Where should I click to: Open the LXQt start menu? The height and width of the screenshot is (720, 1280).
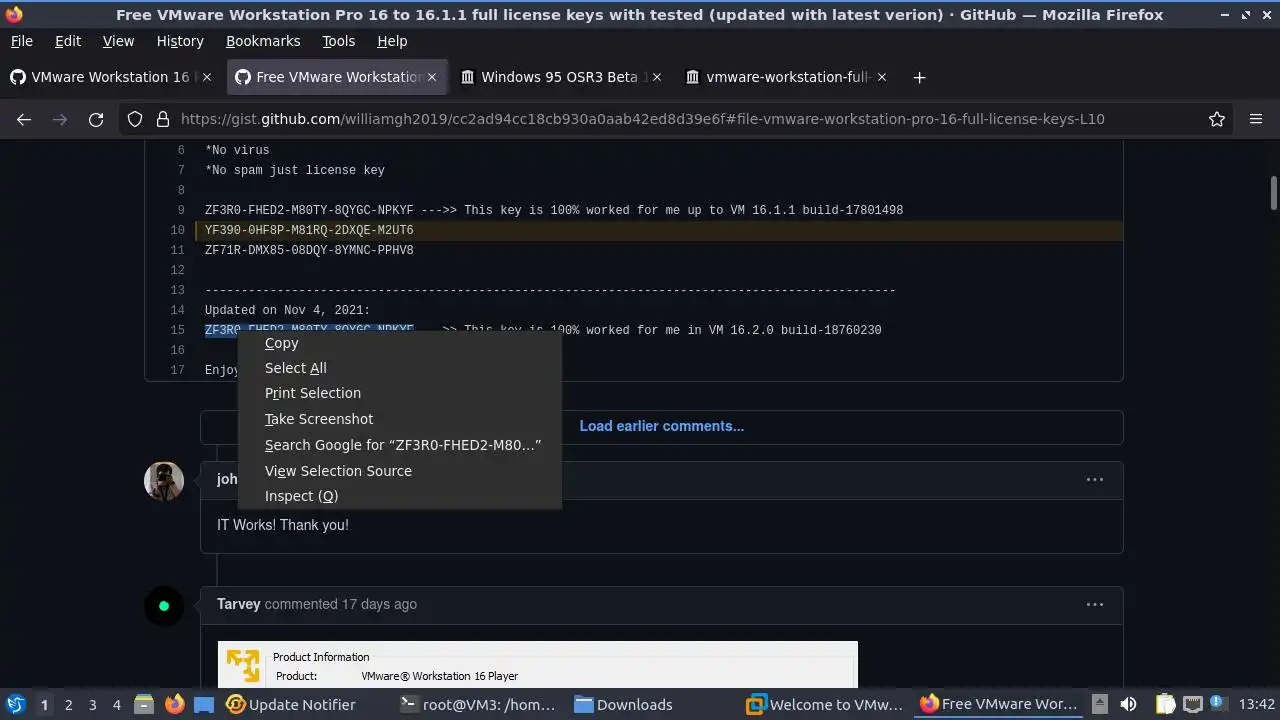(x=15, y=704)
